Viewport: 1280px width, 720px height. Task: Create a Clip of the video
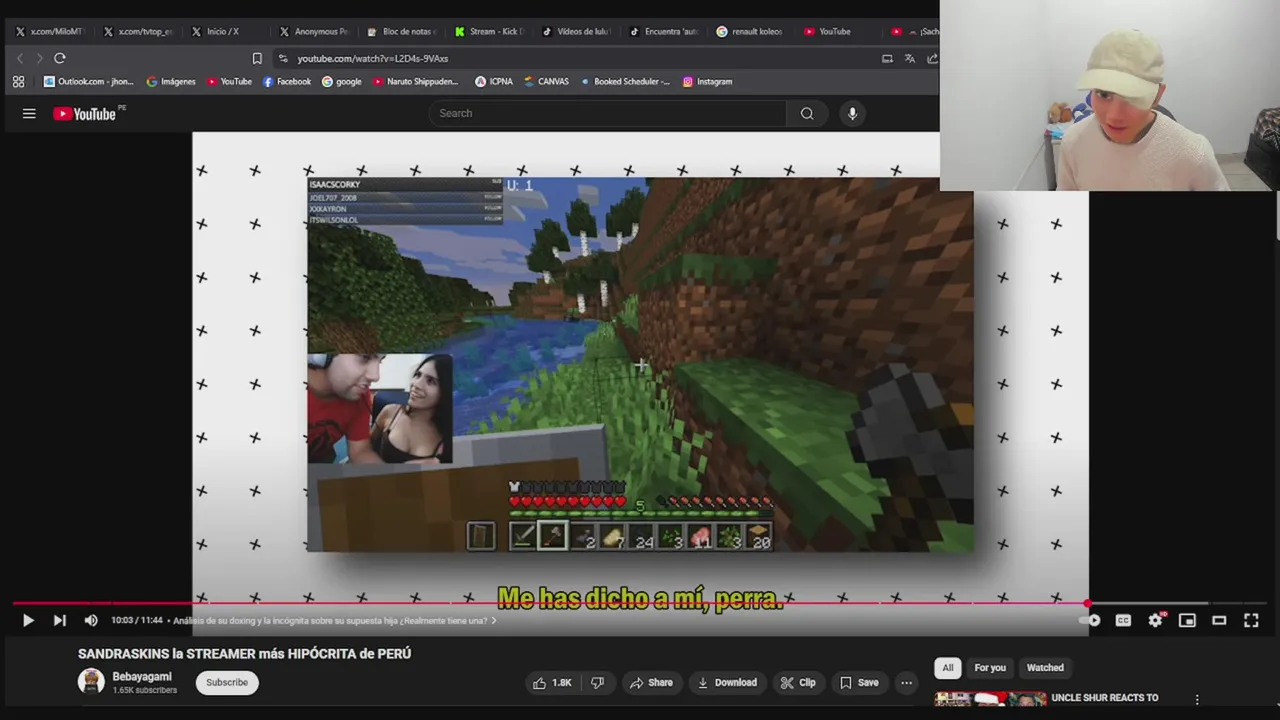pos(798,683)
